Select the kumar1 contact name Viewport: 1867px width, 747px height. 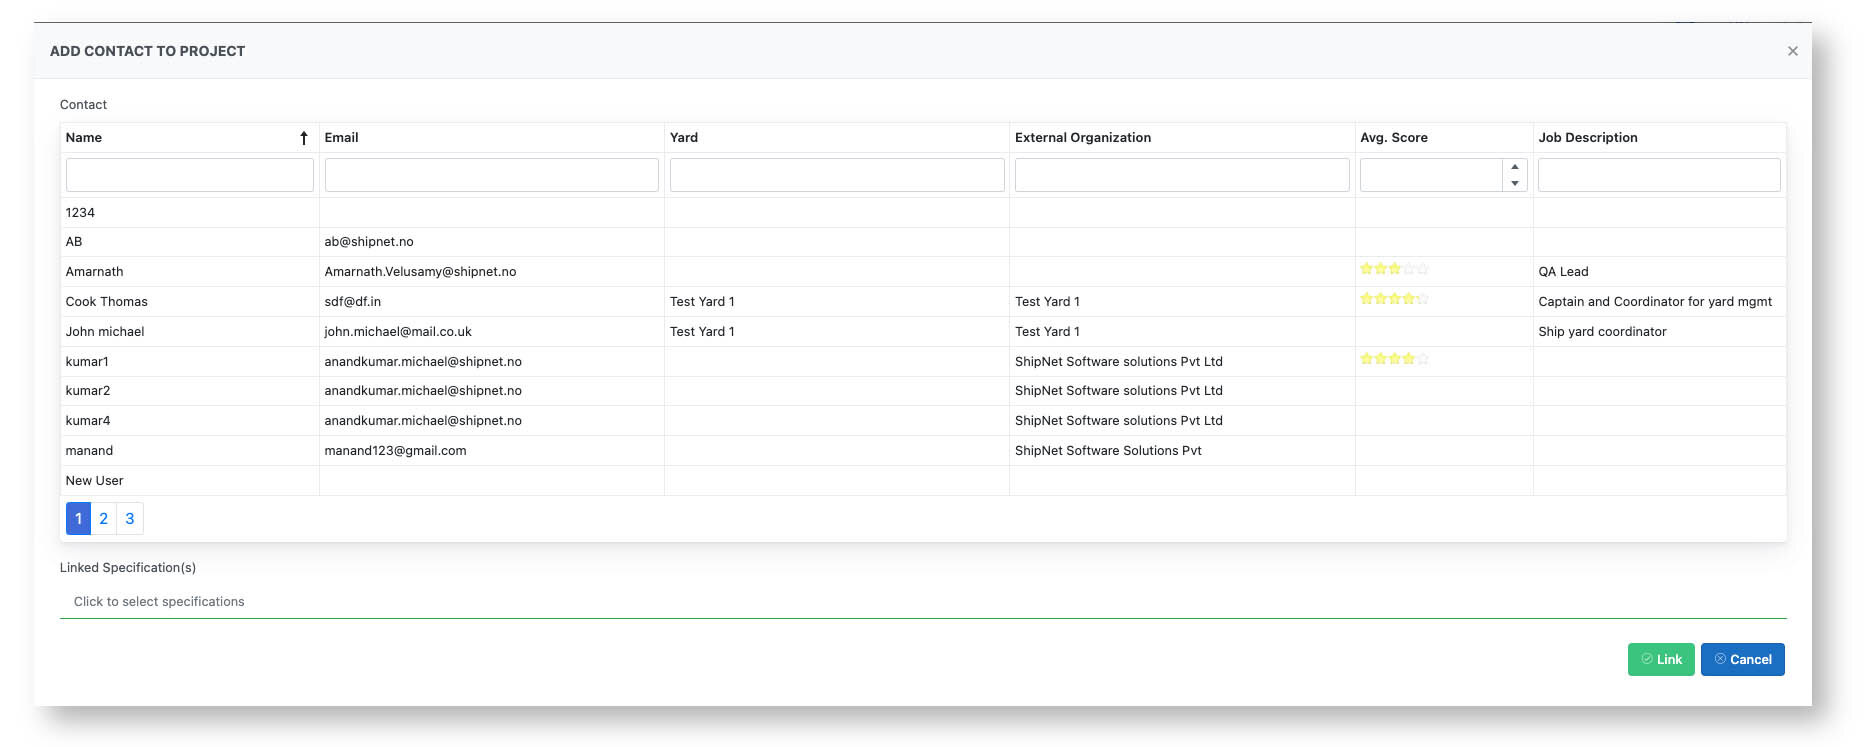pyautogui.click(x=87, y=362)
